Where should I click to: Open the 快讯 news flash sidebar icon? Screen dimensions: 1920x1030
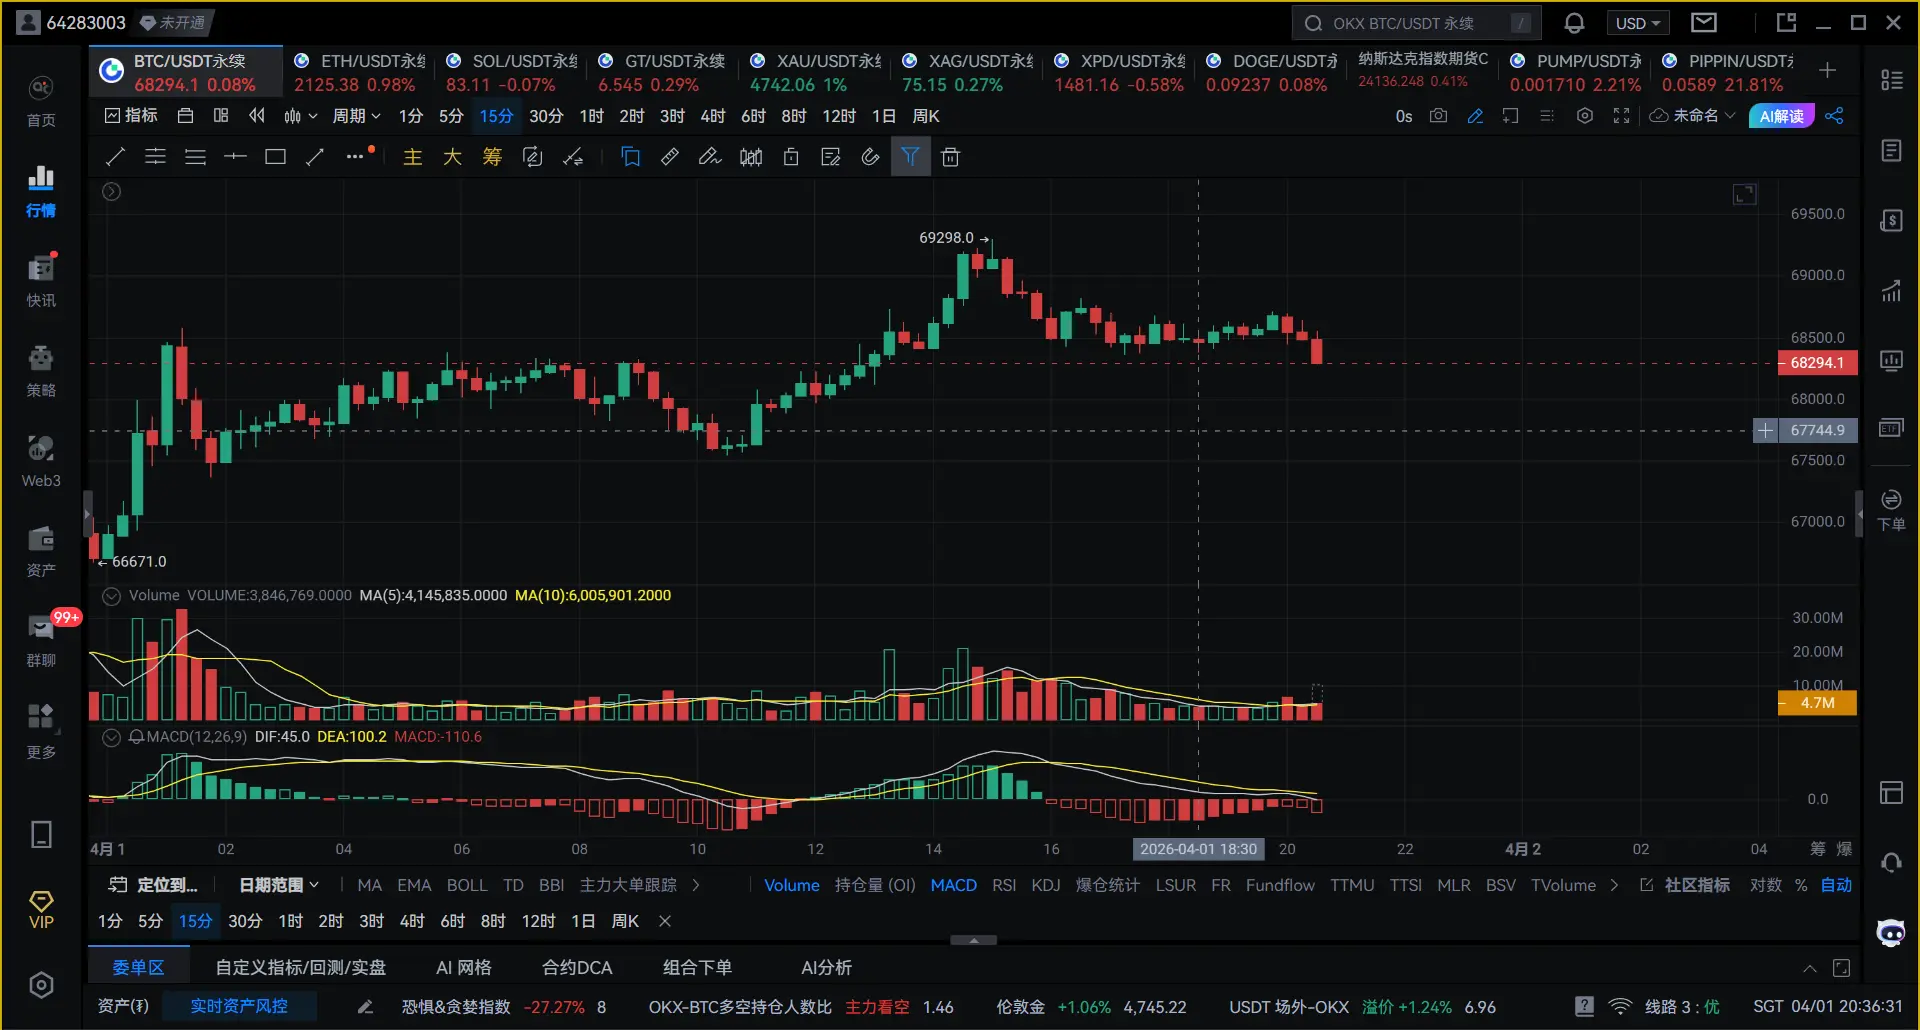coord(41,281)
